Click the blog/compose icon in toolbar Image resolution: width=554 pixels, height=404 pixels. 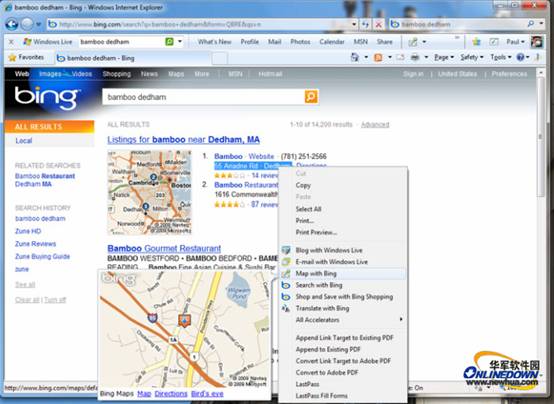click(x=413, y=42)
